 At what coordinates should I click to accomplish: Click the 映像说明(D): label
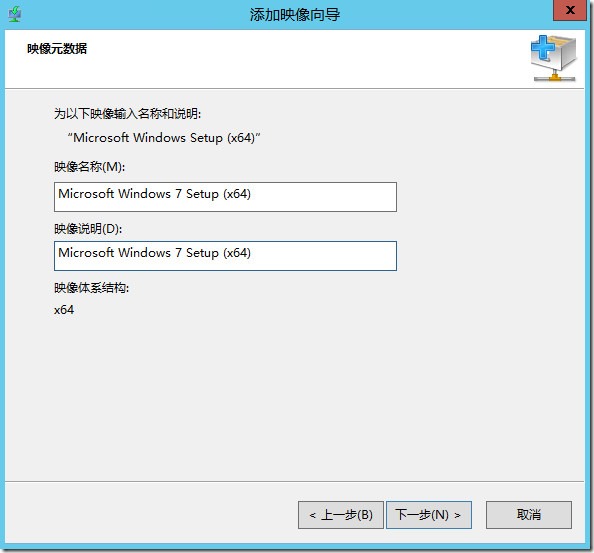coord(88,229)
